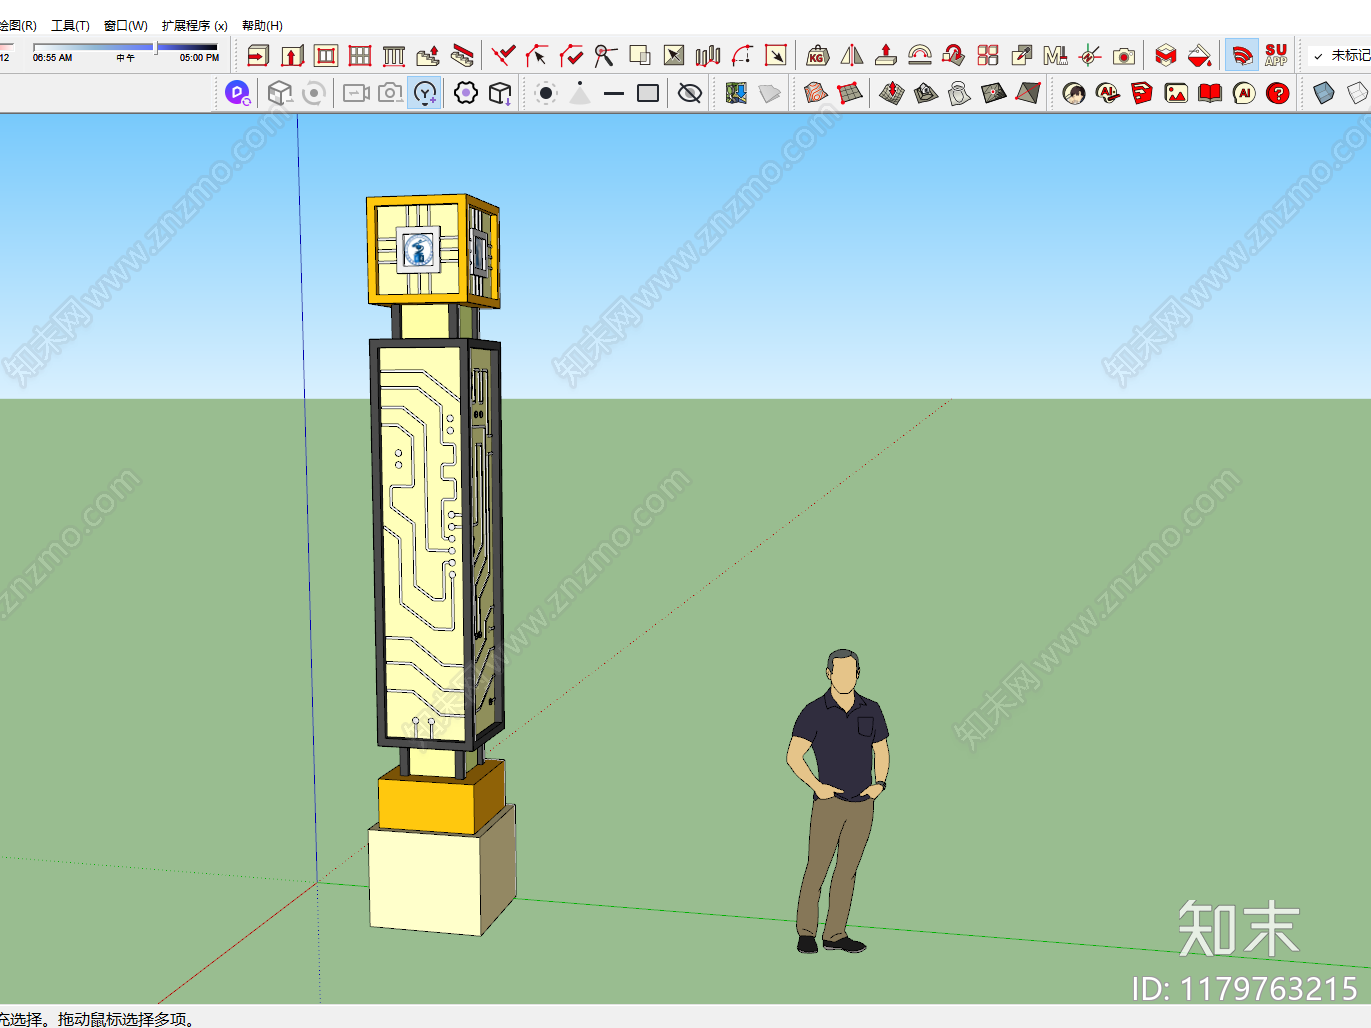This screenshot has width=1371, height=1028.
Task: Click the up-arrow extrude panel icon
Action: (x=292, y=56)
